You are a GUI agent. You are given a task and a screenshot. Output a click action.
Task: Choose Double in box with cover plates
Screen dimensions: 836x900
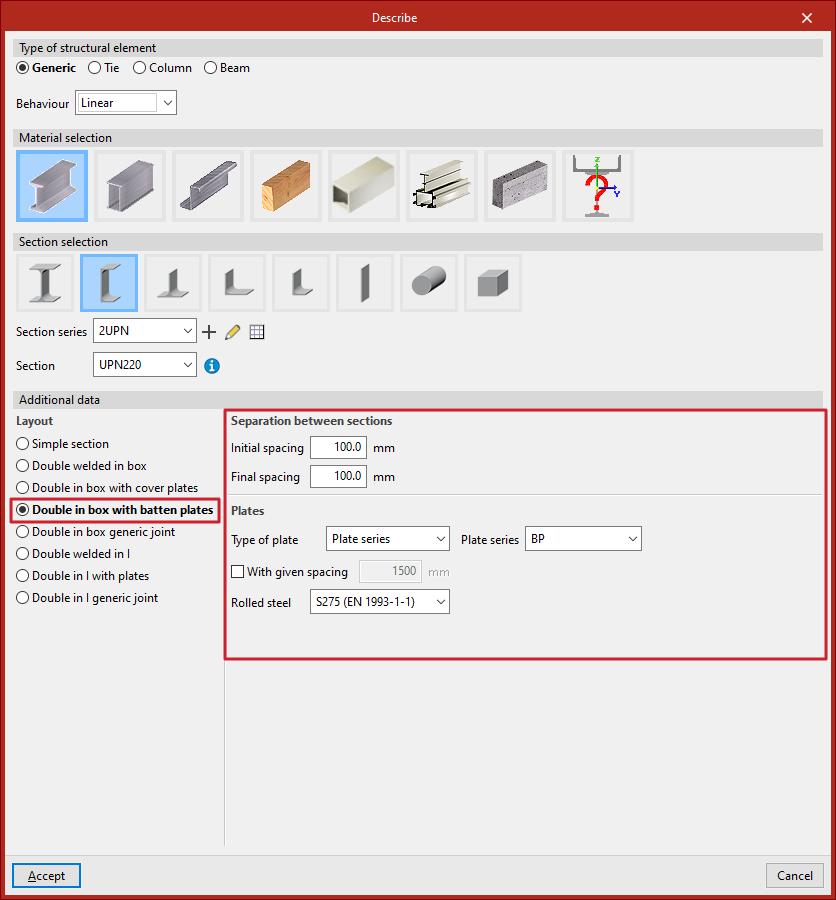tap(107, 488)
